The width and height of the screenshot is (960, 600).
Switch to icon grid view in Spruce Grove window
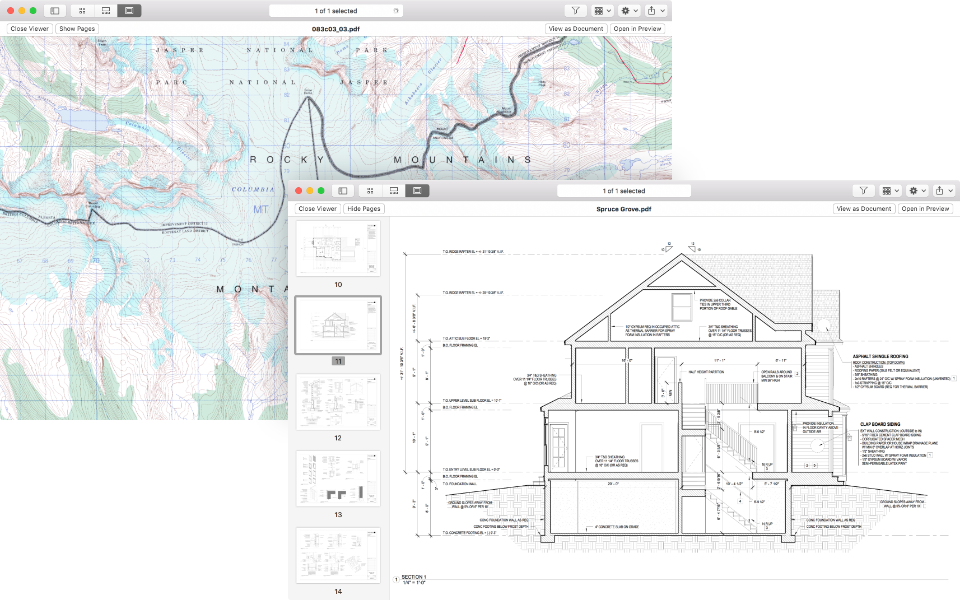pos(370,190)
